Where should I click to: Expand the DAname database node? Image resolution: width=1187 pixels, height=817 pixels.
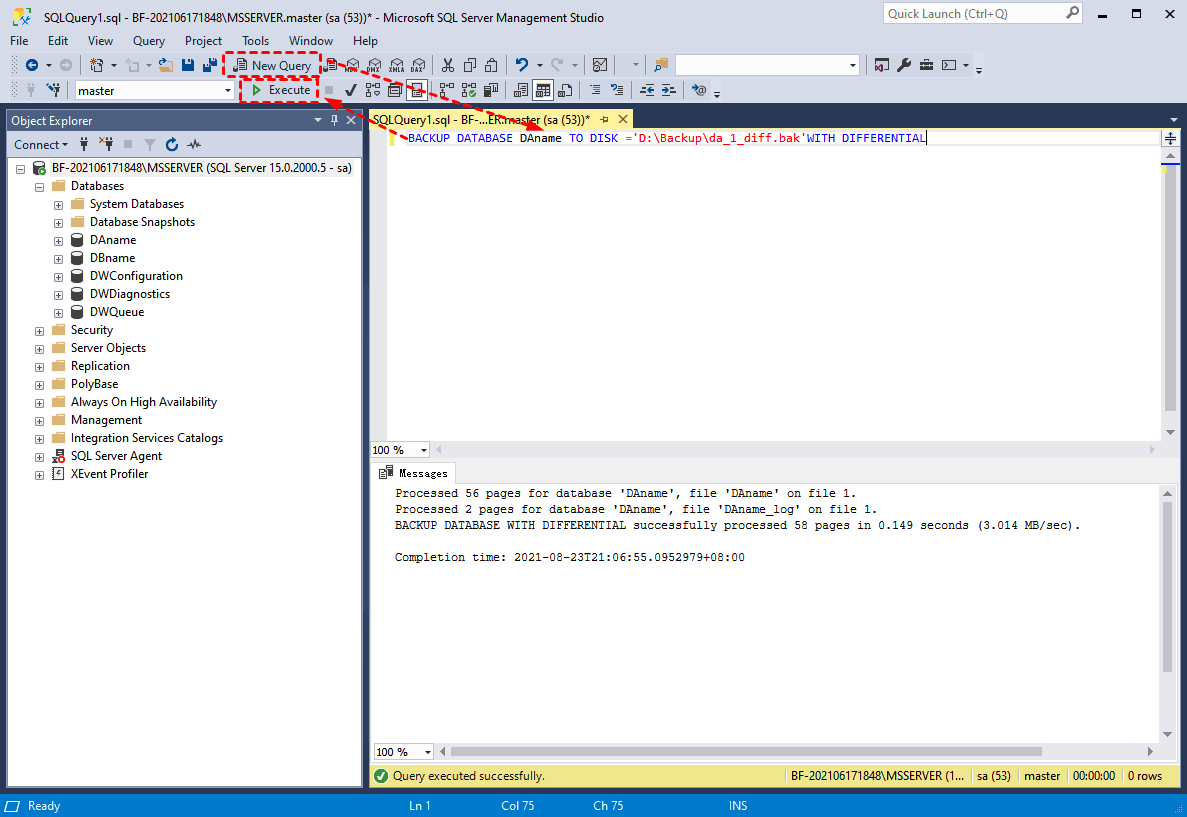pos(58,239)
